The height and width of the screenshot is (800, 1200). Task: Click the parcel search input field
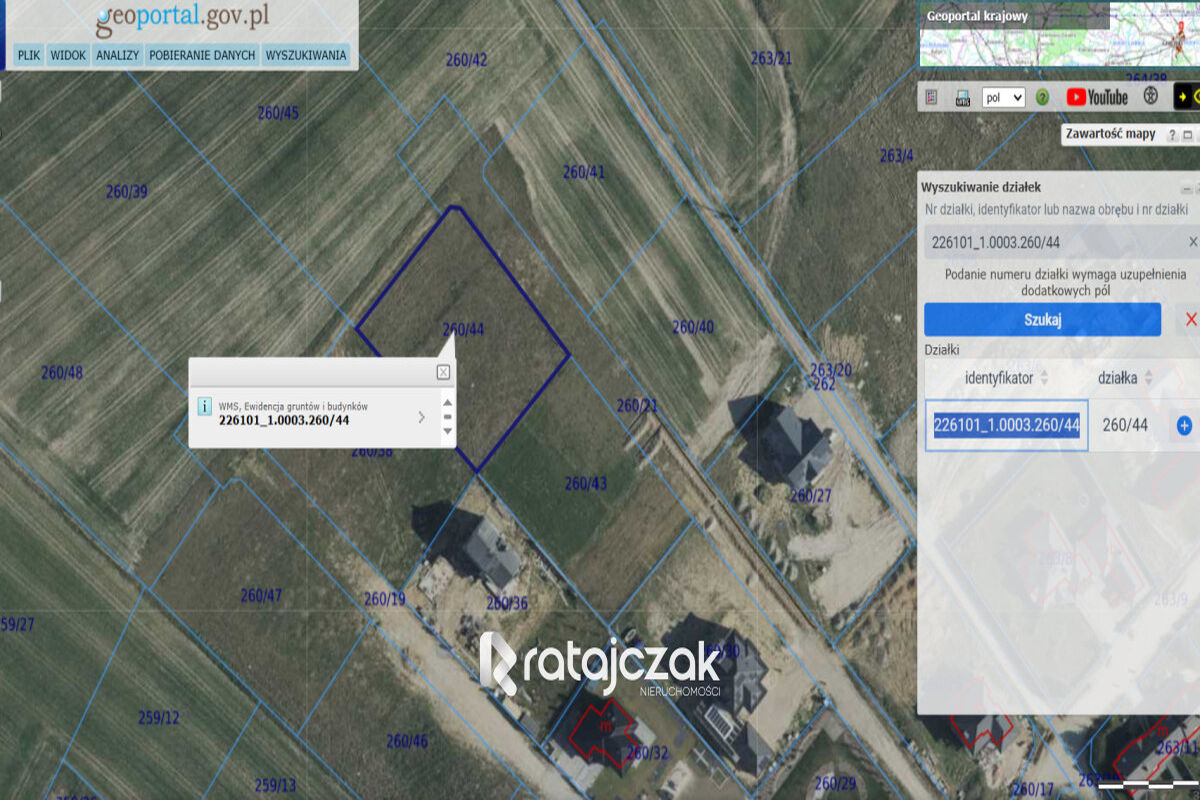point(1060,242)
